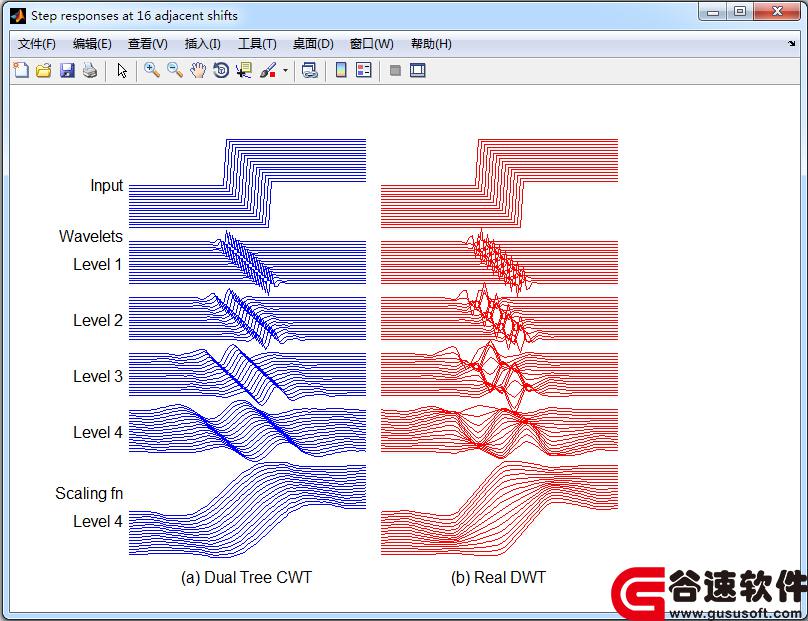808x621 pixels.
Task: Open the 插入(I) menu
Action: point(203,44)
